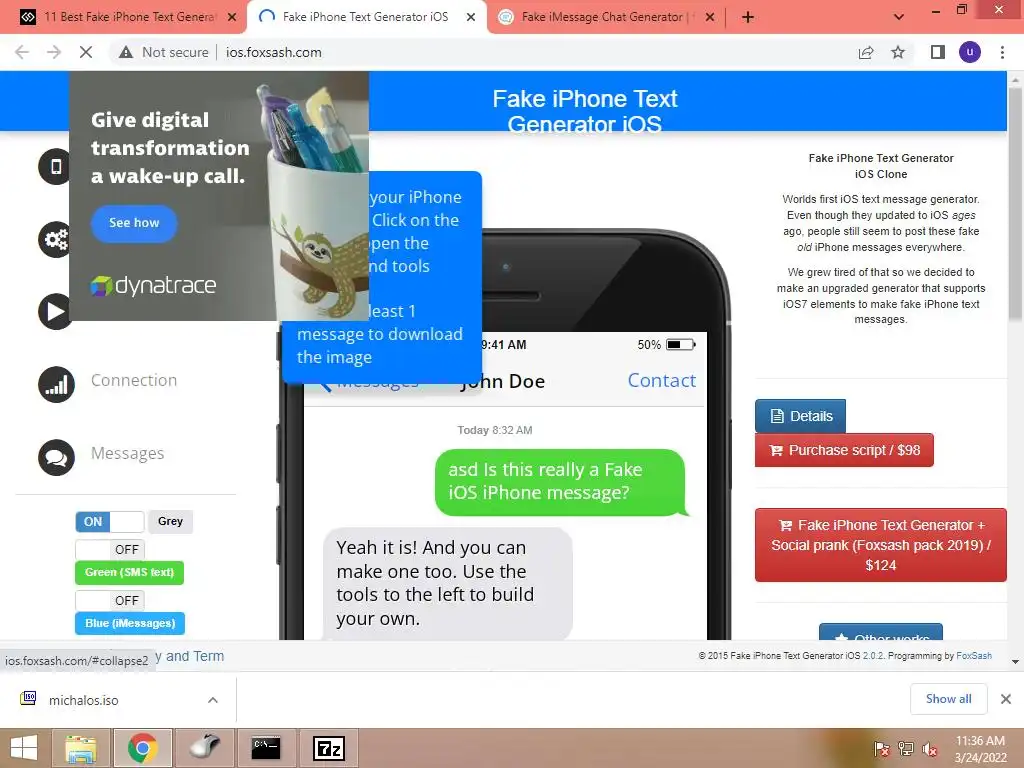Close the Fake iMessage Chat Generator tab
Screen dimensions: 1024x768
[x=710, y=17]
